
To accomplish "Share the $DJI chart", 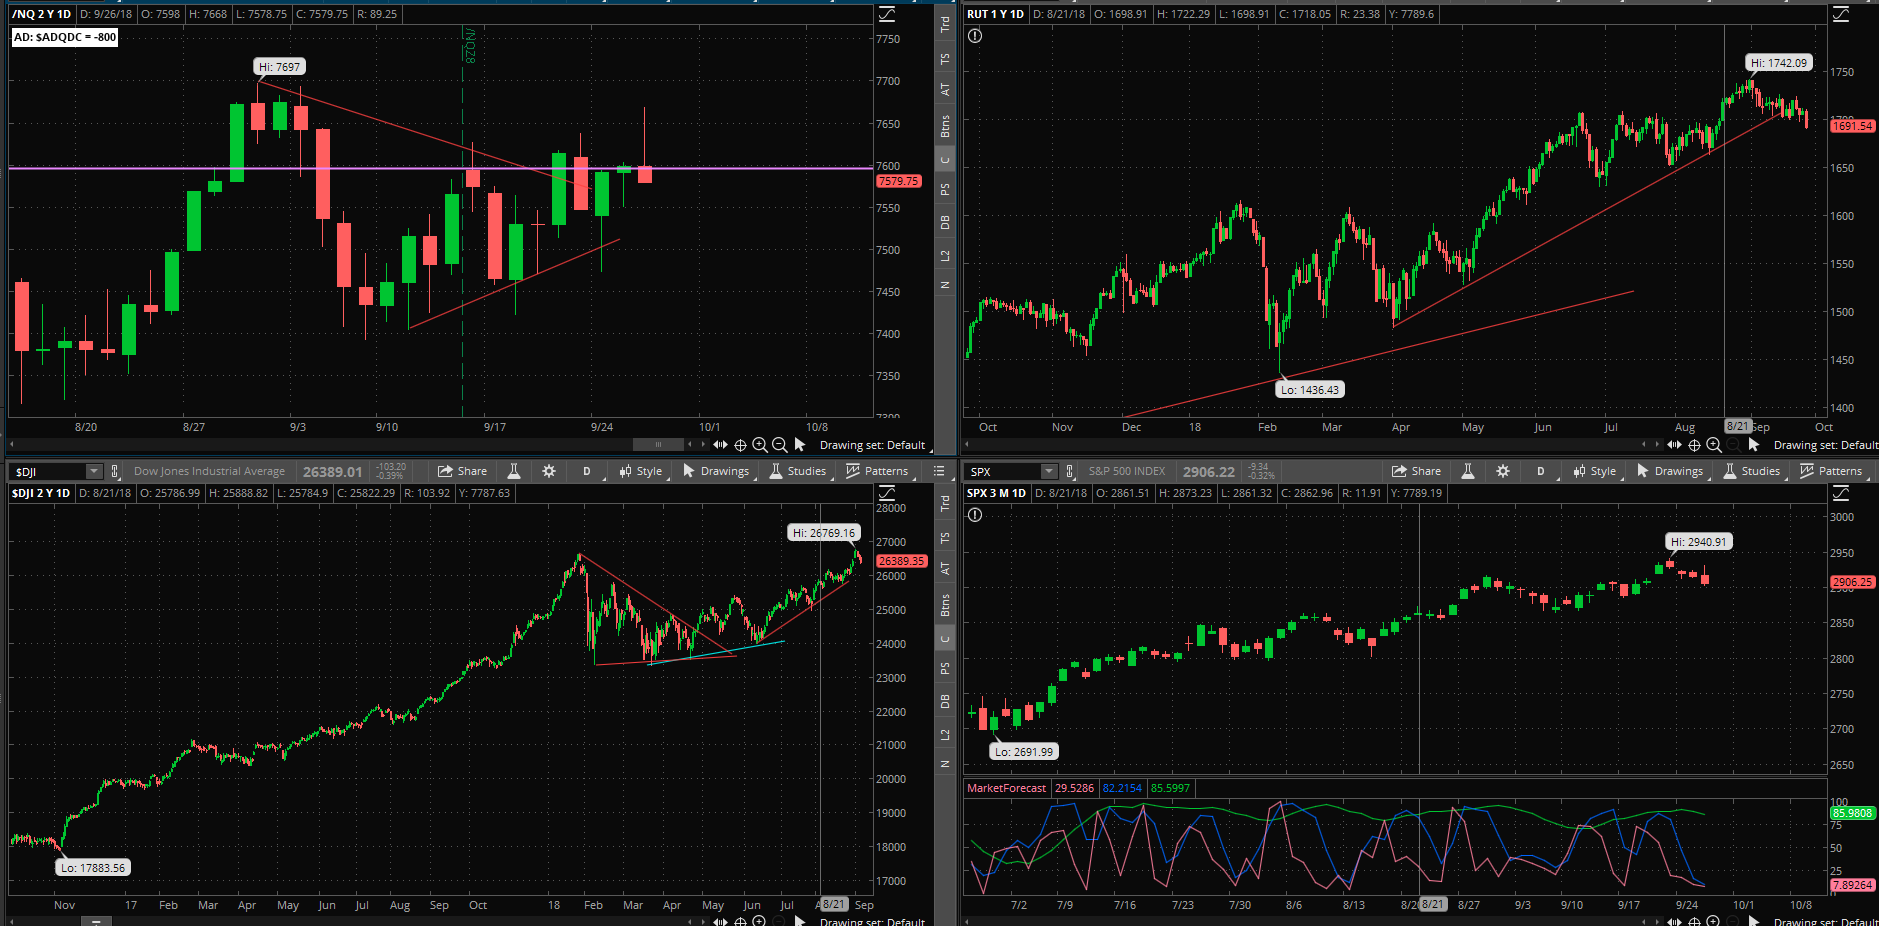I will (x=463, y=471).
